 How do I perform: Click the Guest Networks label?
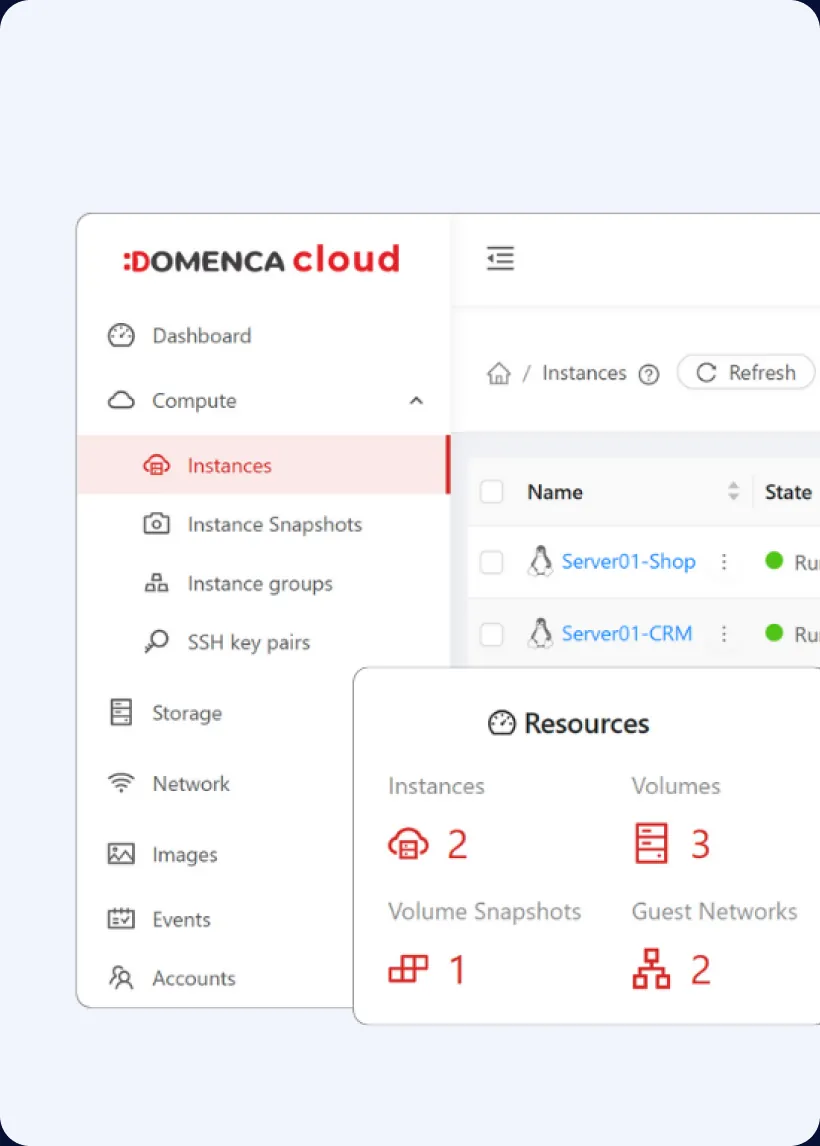[x=714, y=911]
